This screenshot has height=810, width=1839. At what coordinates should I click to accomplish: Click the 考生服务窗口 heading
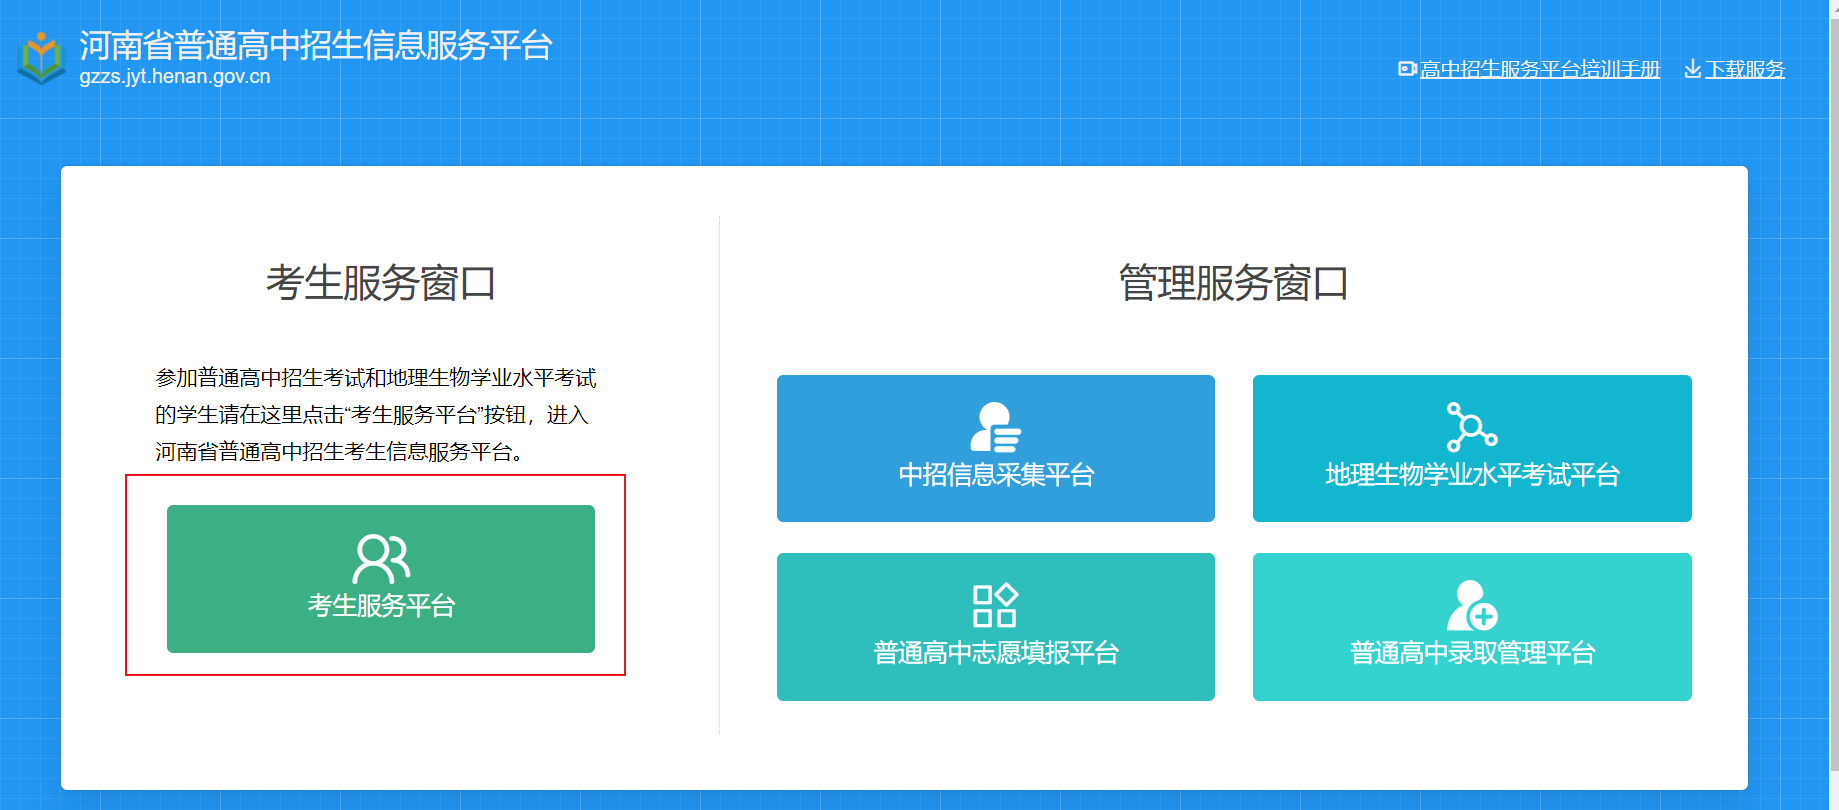pos(381,283)
